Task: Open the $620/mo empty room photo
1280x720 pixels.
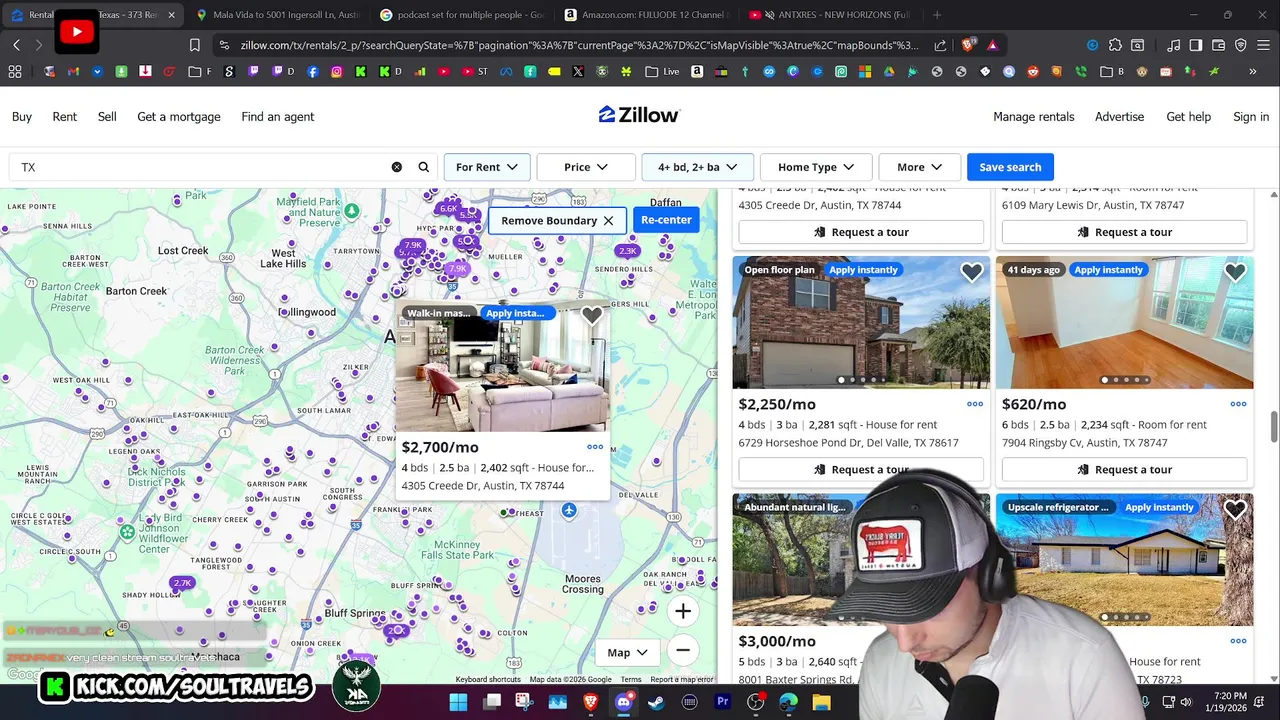Action: [x=1124, y=322]
